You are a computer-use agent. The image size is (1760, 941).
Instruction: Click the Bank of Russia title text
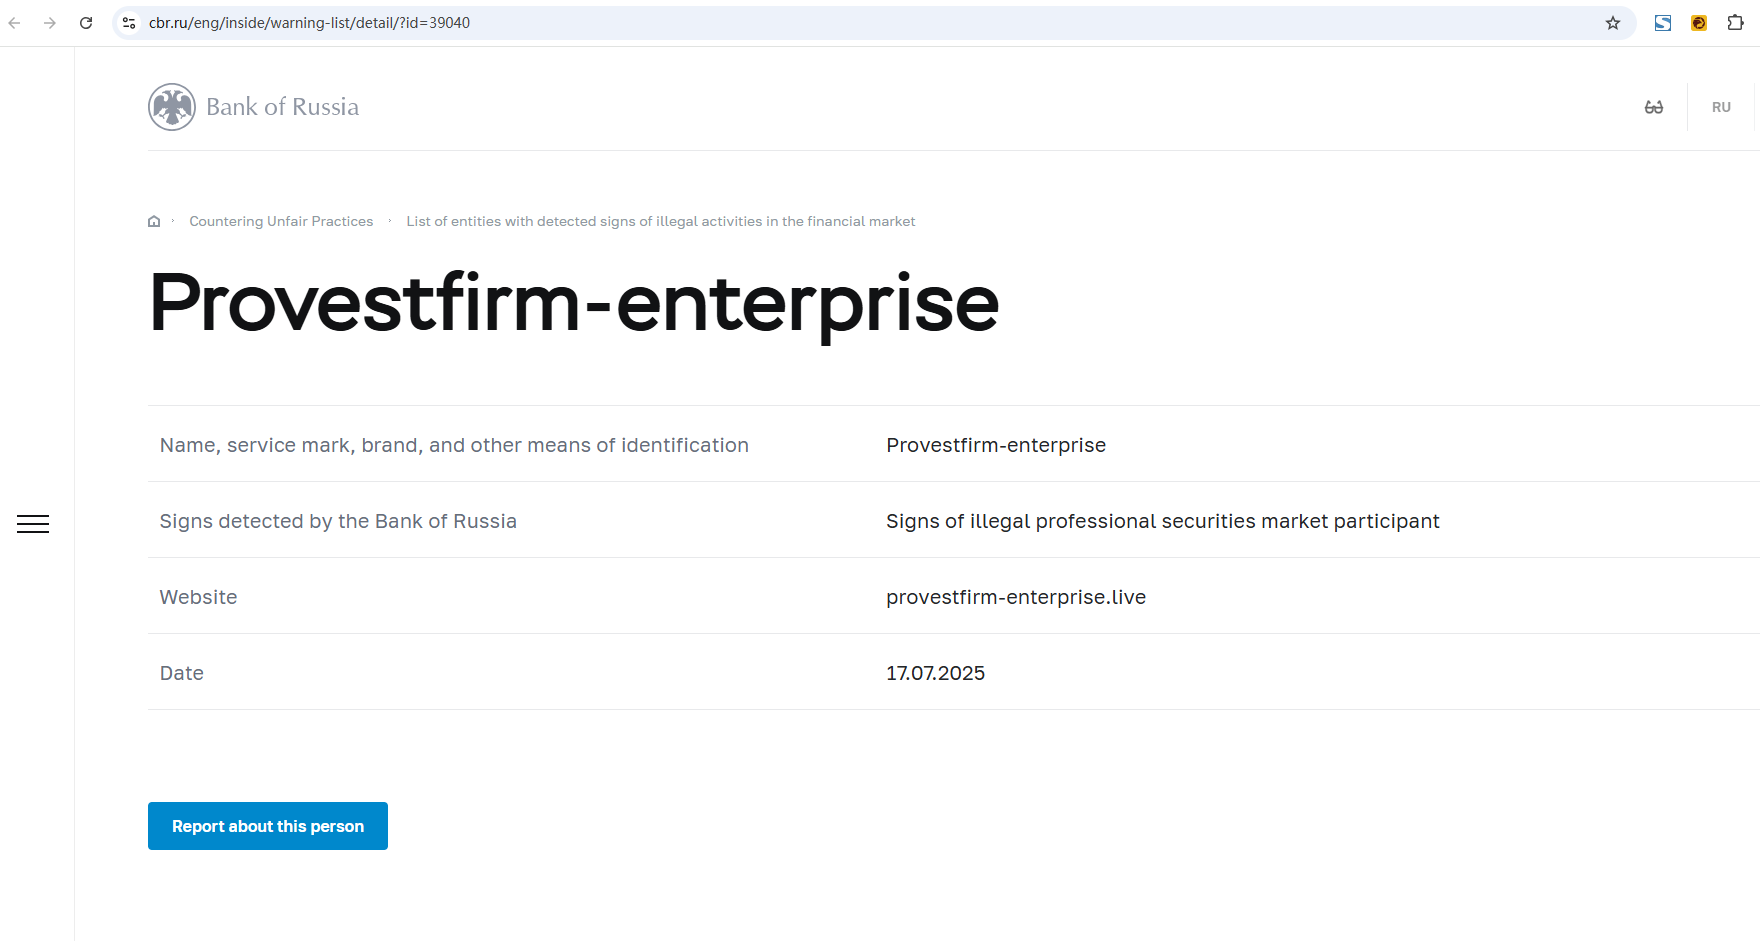282,107
